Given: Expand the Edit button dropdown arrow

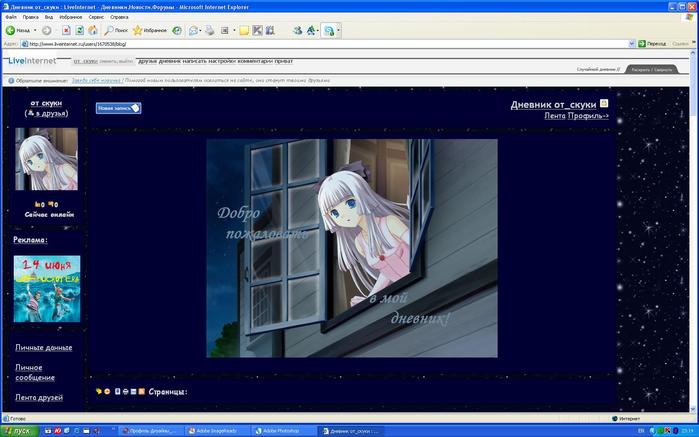Looking at the screenshot, I should pyautogui.click(x=234, y=30).
